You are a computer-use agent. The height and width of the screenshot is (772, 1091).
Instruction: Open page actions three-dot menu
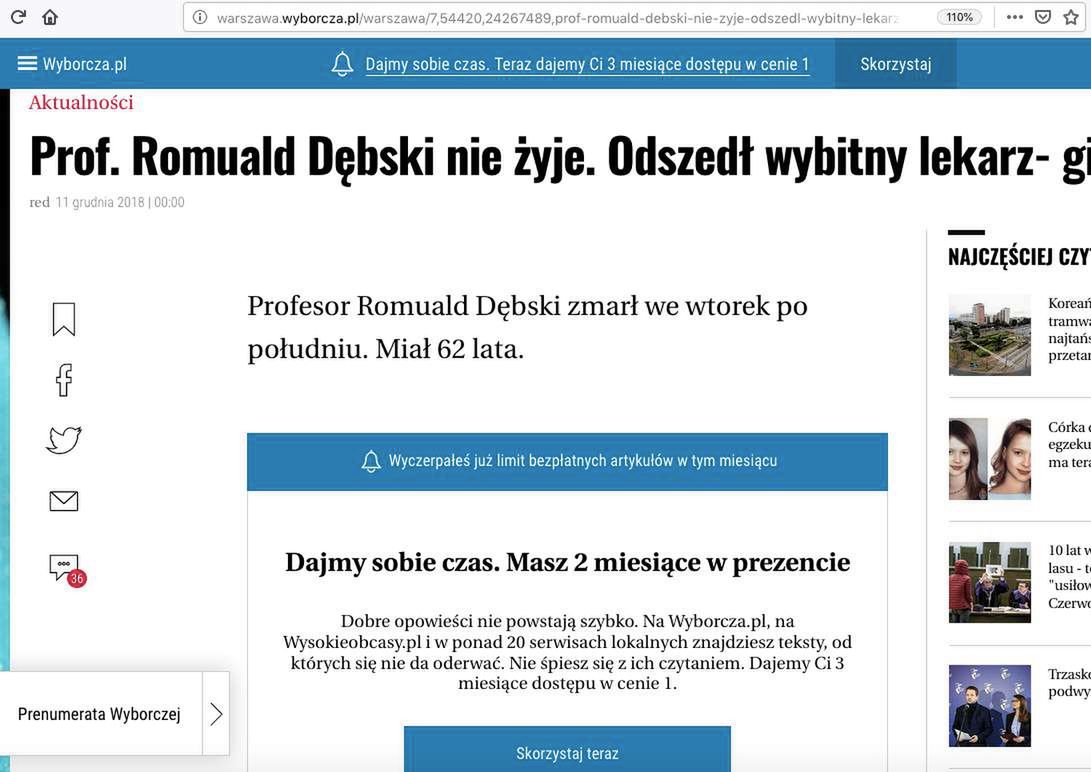[1014, 17]
